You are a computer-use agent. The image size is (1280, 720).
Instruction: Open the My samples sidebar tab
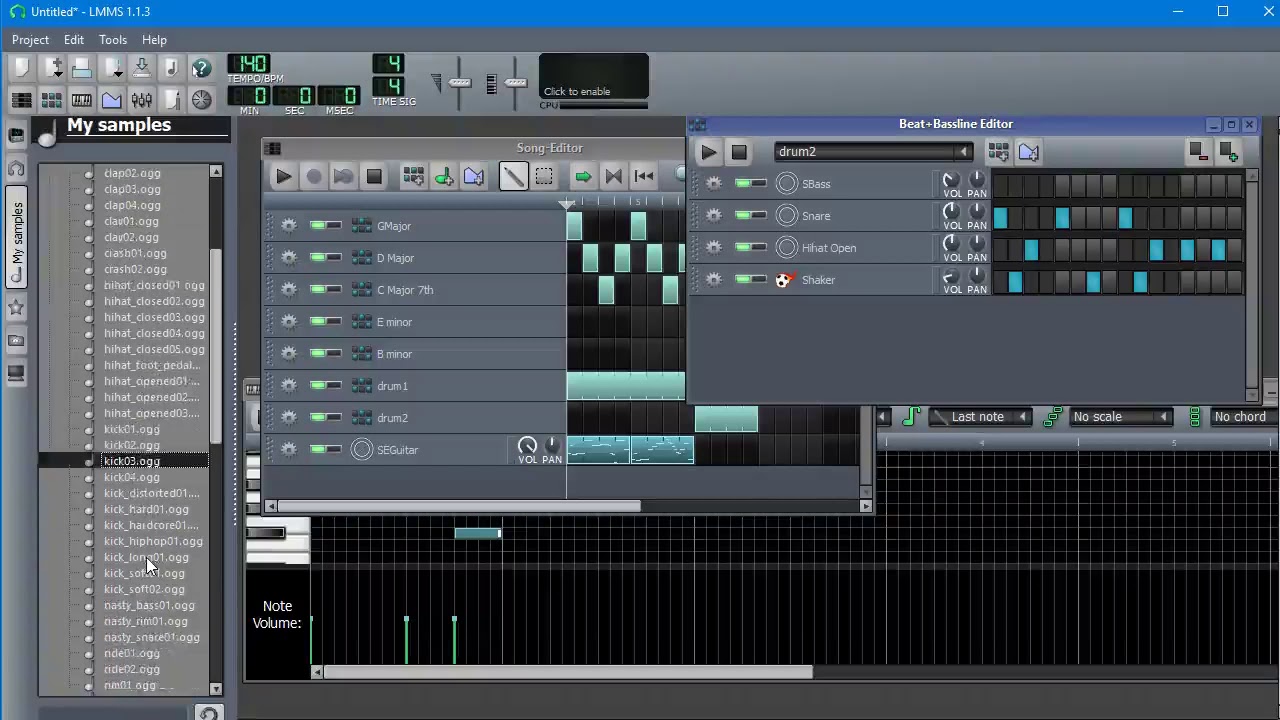[17, 239]
